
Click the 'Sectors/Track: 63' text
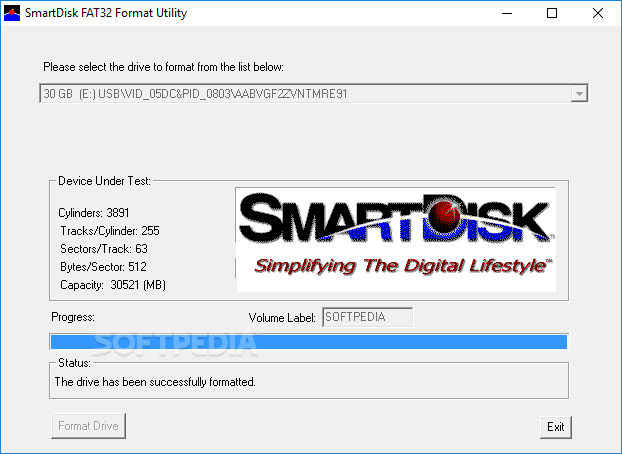click(x=104, y=249)
